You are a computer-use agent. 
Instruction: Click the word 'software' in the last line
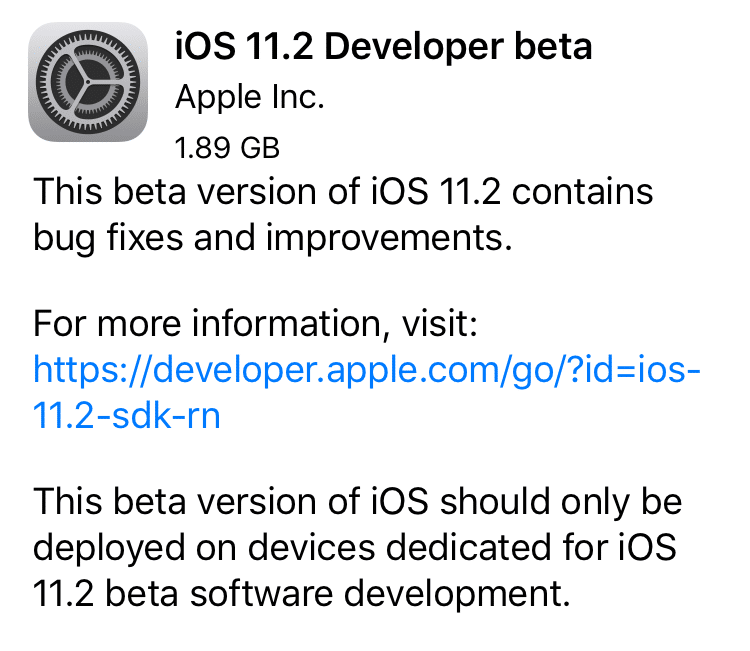[261, 593]
